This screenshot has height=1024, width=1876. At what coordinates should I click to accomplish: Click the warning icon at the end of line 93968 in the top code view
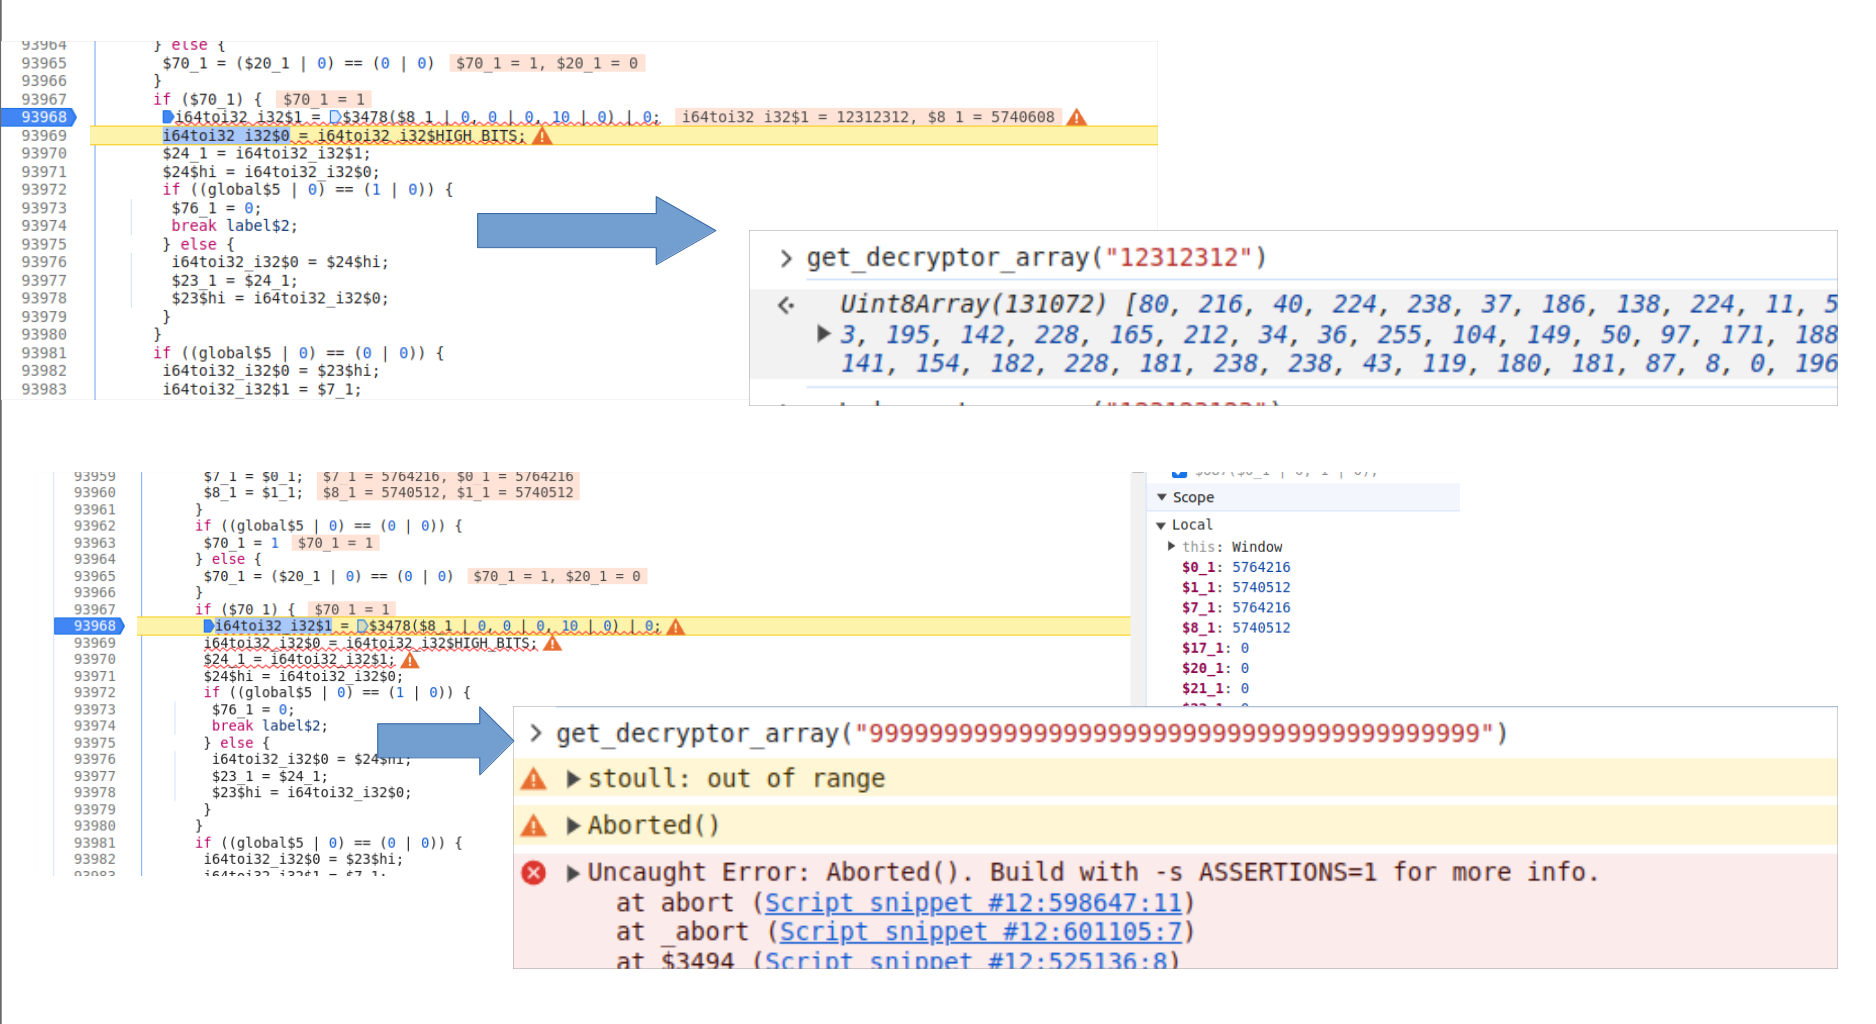[1076, 118]
